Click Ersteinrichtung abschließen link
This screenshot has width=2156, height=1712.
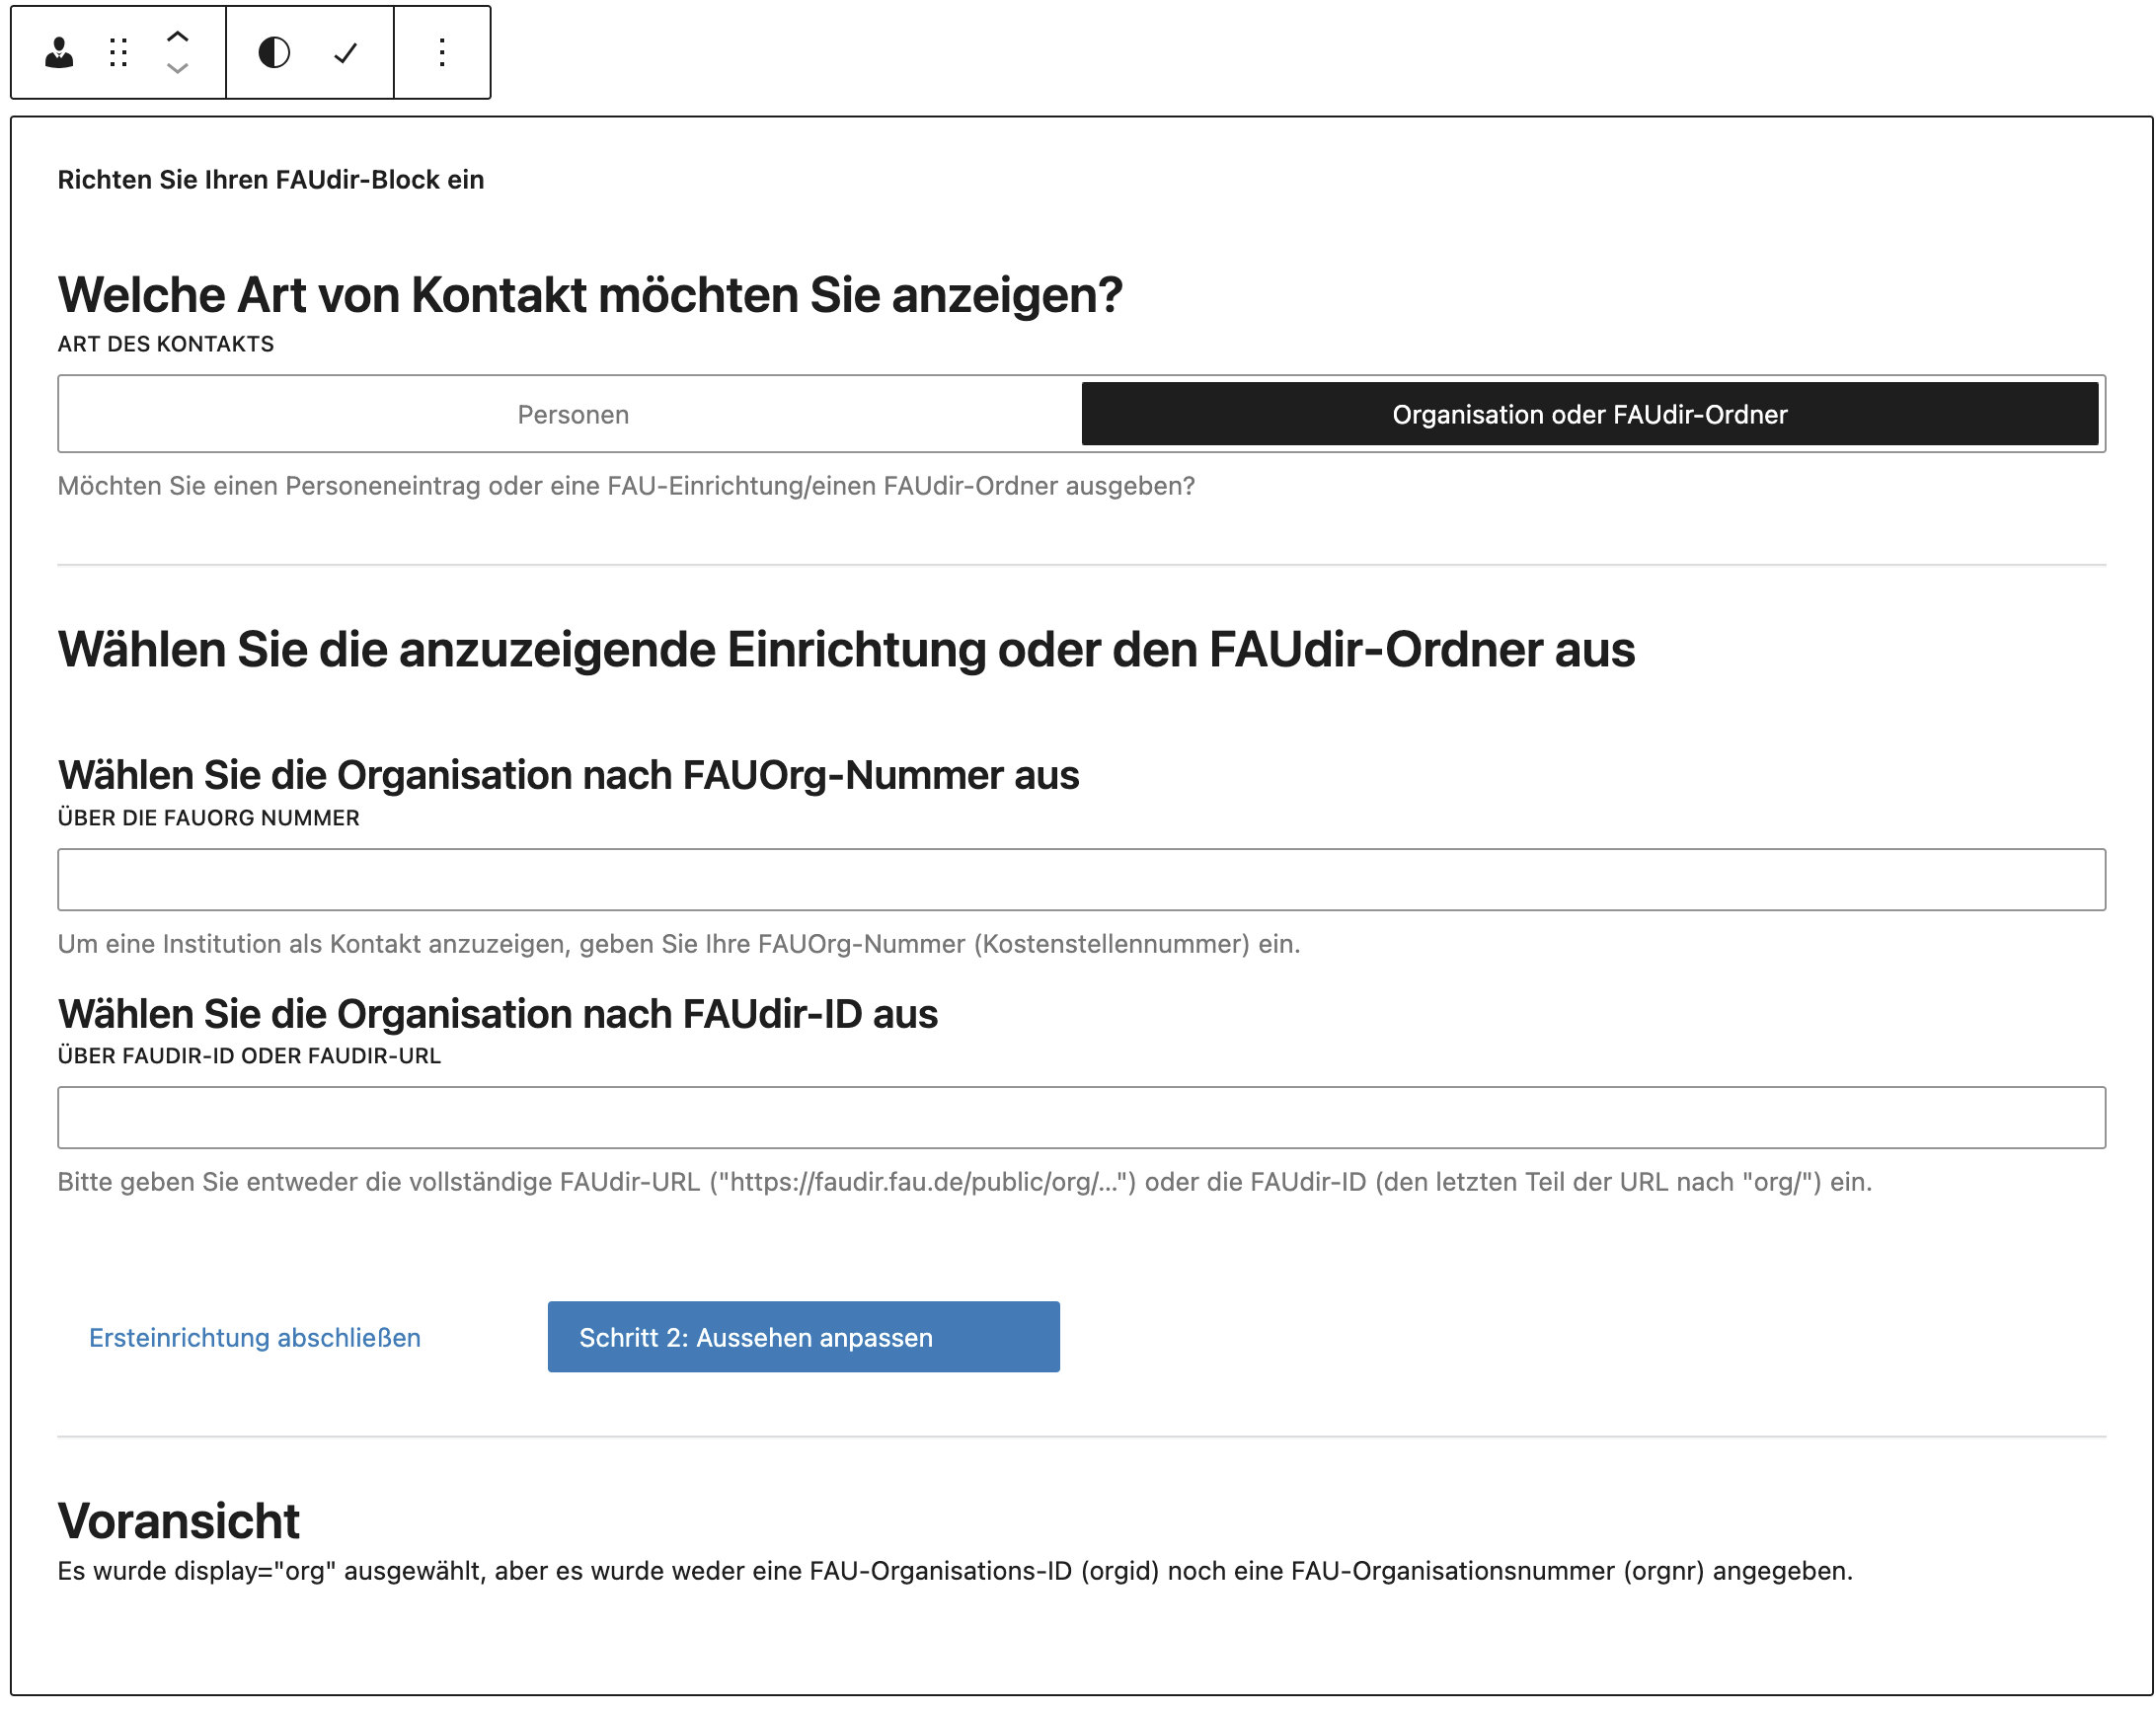254,1337
